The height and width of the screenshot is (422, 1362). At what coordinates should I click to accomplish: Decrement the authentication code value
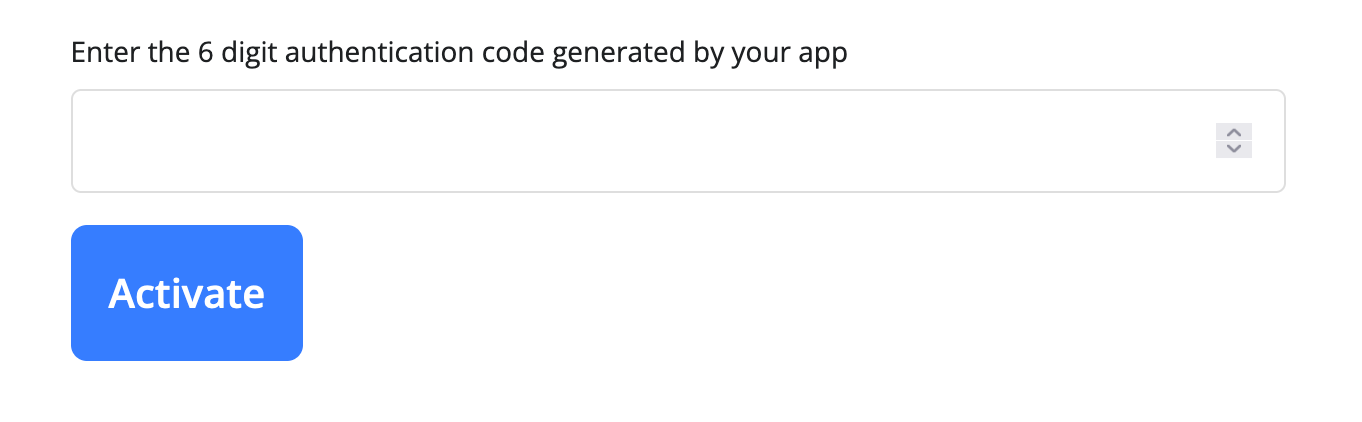pos(1233,149)
